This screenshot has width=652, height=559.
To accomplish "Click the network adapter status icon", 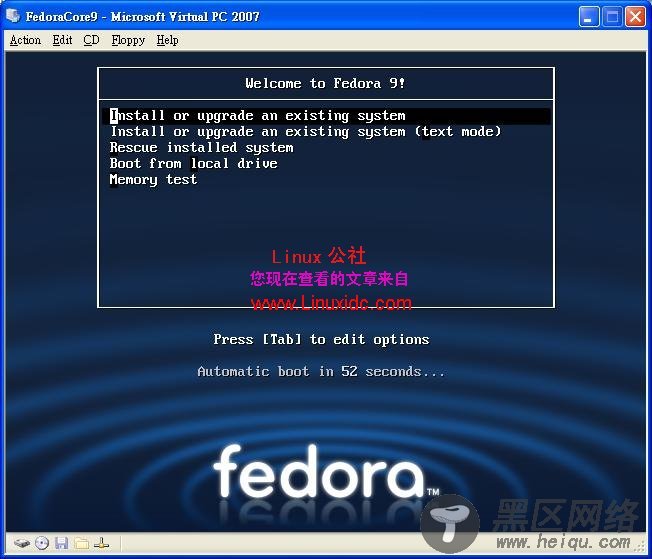I will tap(101, 543).
